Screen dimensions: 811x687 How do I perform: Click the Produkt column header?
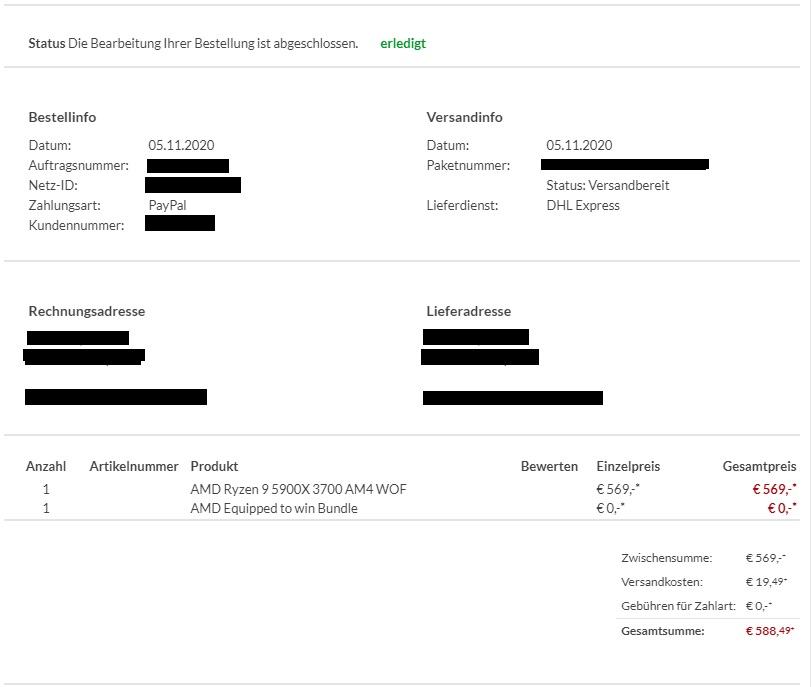point(214,466)
